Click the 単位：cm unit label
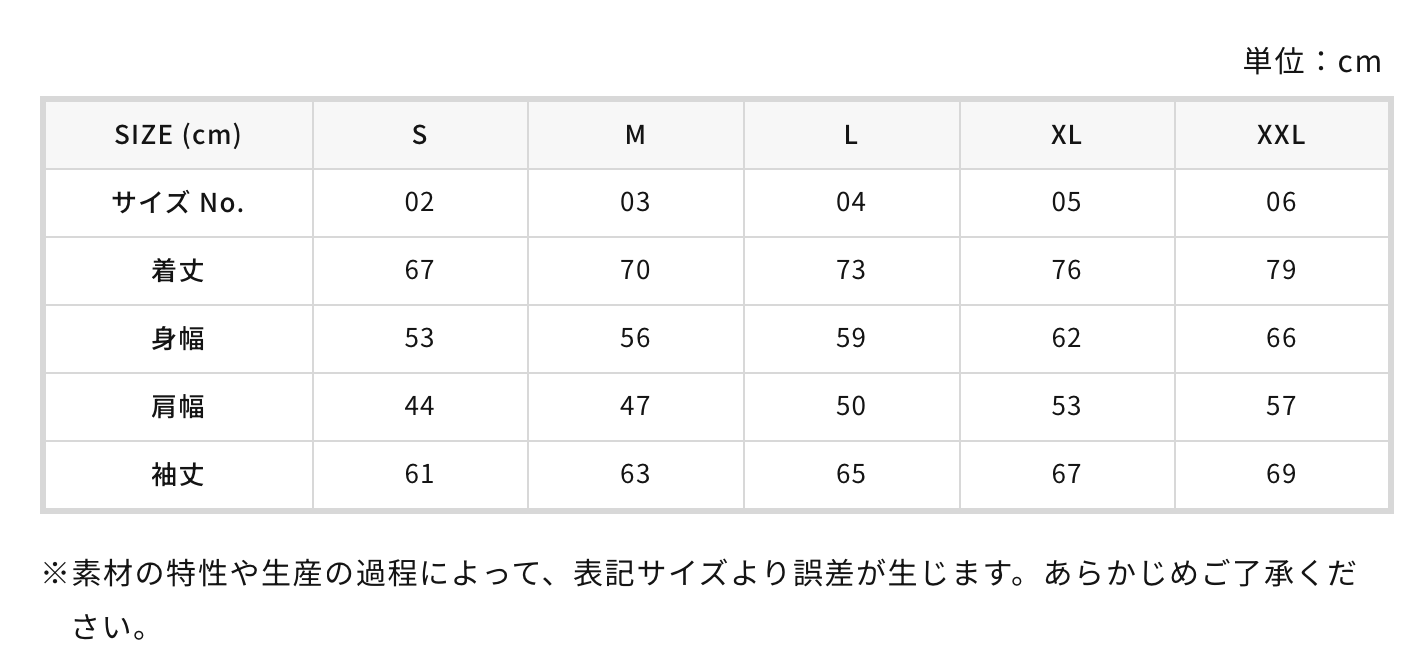 point(1311,62)
